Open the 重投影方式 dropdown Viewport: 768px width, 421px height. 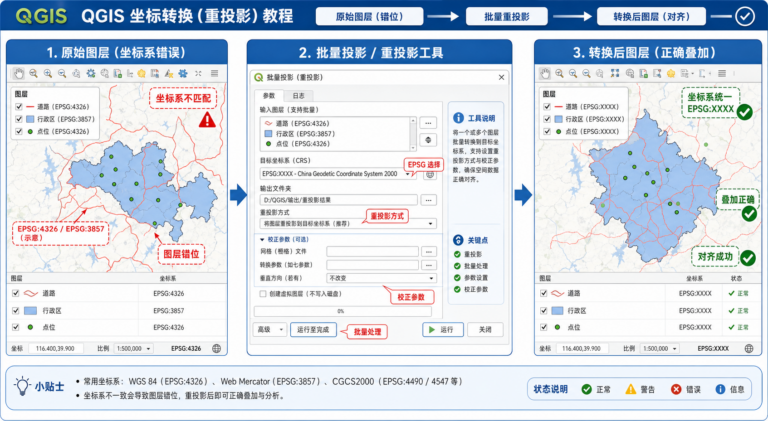click(x=348, y=223)
